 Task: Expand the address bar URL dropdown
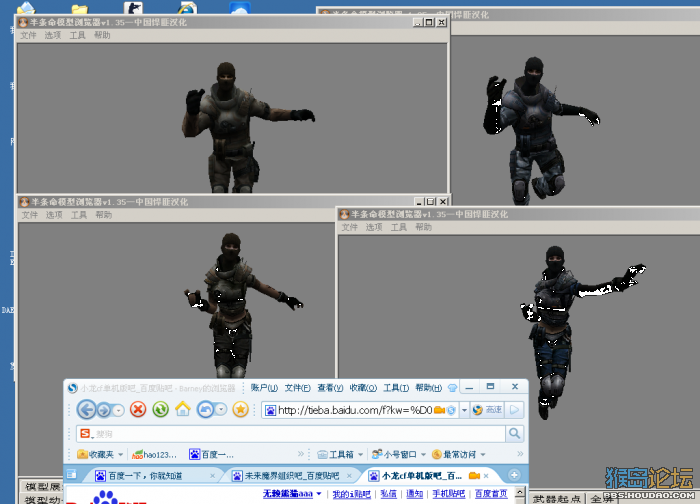(464, 410)
